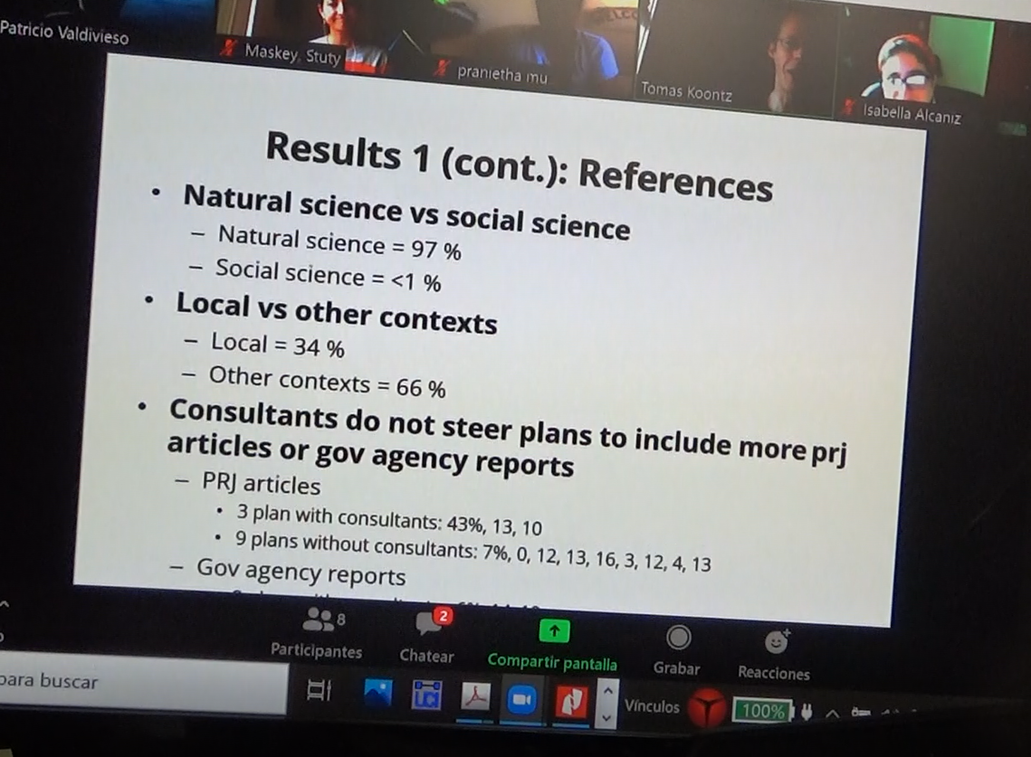Click the line 'Social science = <1 %'
This screenshot has width=1031, height=757.
[x=328, y=275]
